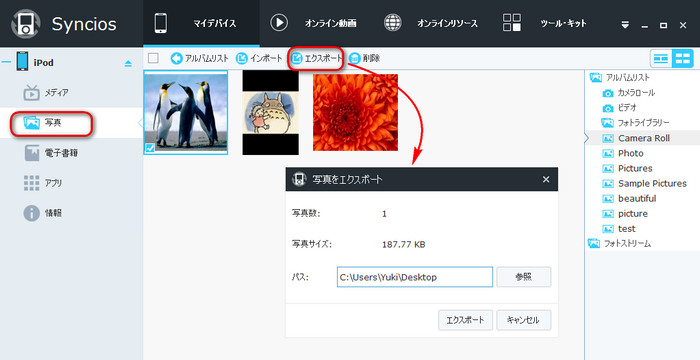Uncheck the penguins photo checkbox
The image size is (700, 360).
[x=150, y=148]
